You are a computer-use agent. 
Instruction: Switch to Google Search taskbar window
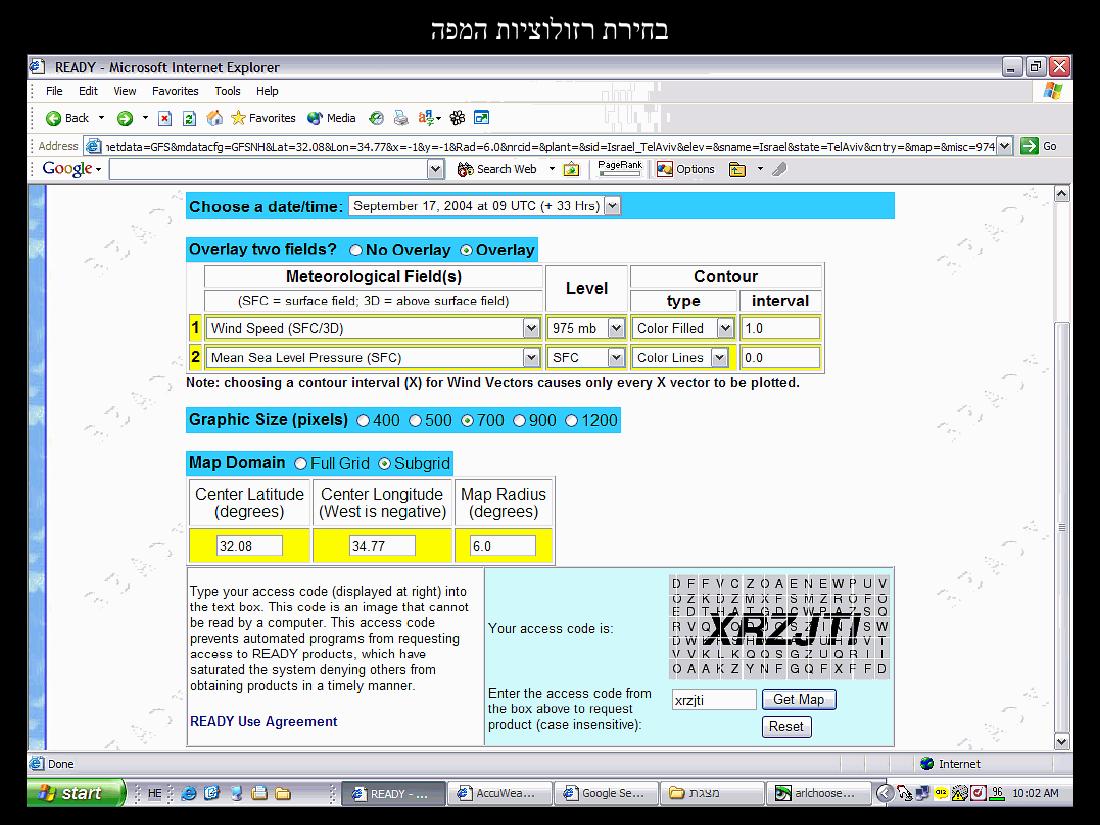(x=605, y=793)
